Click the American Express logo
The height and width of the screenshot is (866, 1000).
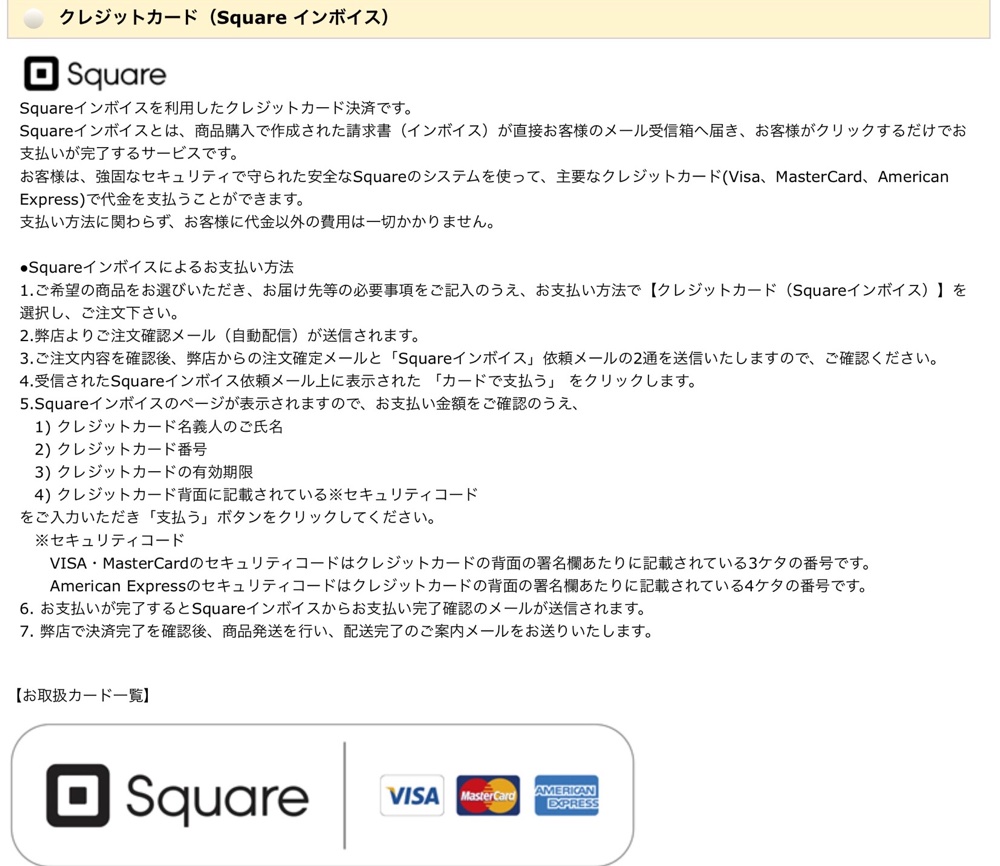pos(566,795)
